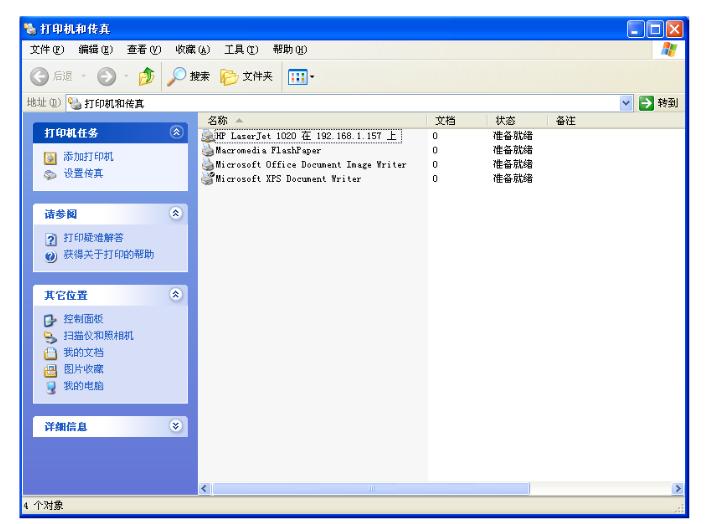Click the Forward arrow toolbar button
The width and height of the screenshot is (709, 524).
[x=106, y=76]
